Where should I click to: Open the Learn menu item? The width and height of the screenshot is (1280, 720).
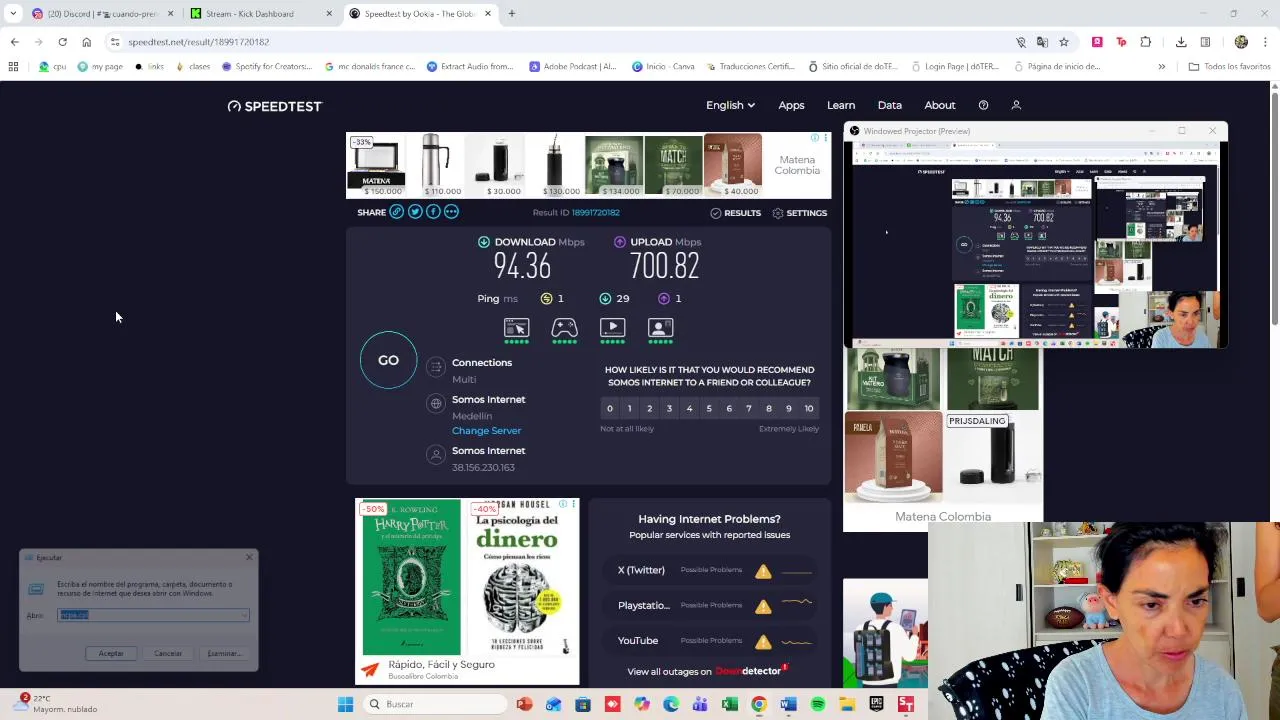[x=841, y=105]
